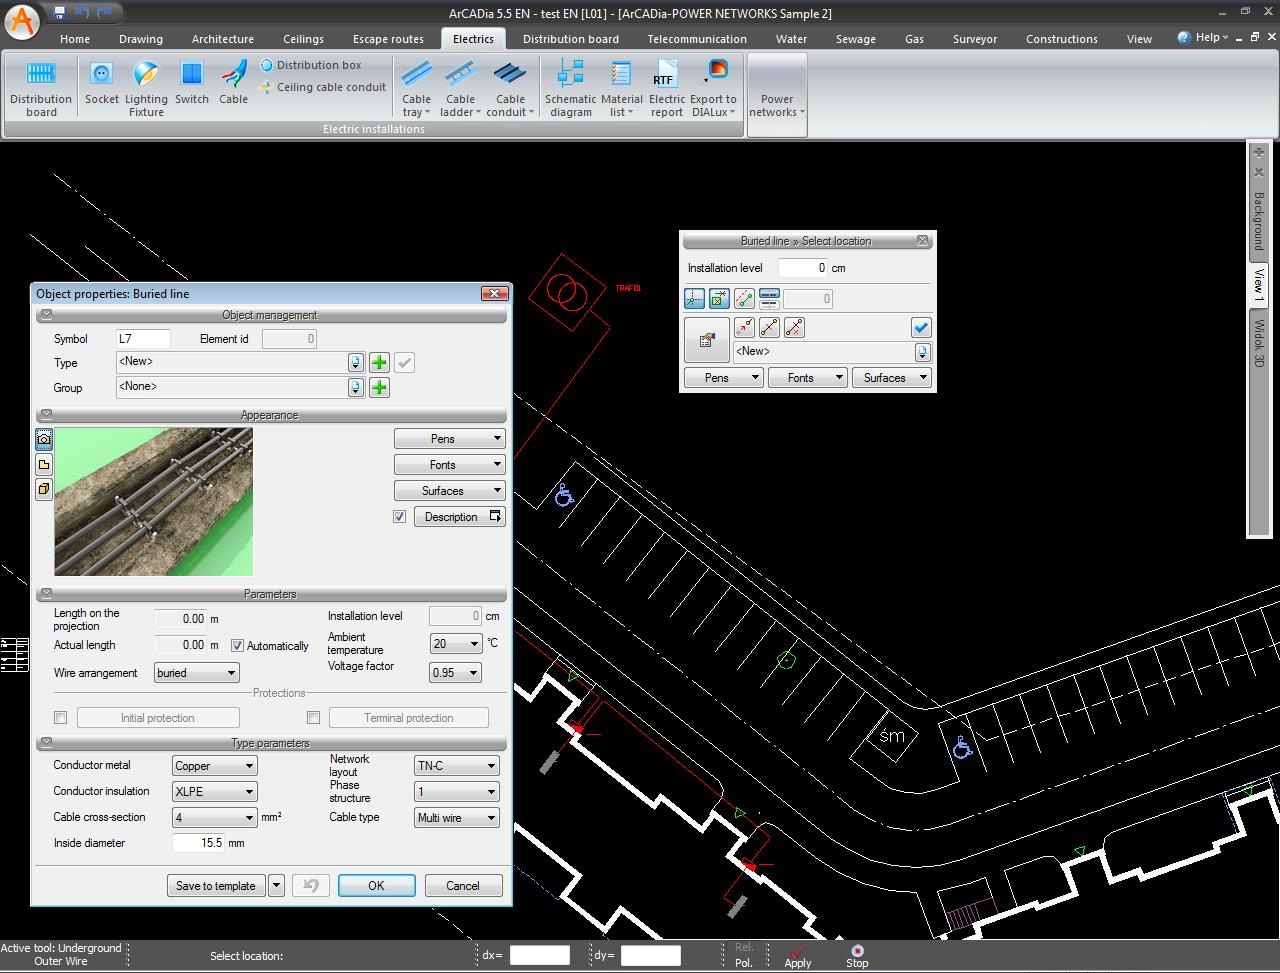The height and width of the screenshot is (973, 1280).
Task: Open the Conductor metal dropdown
Action: pyautogui.click(x=214, y=766)
